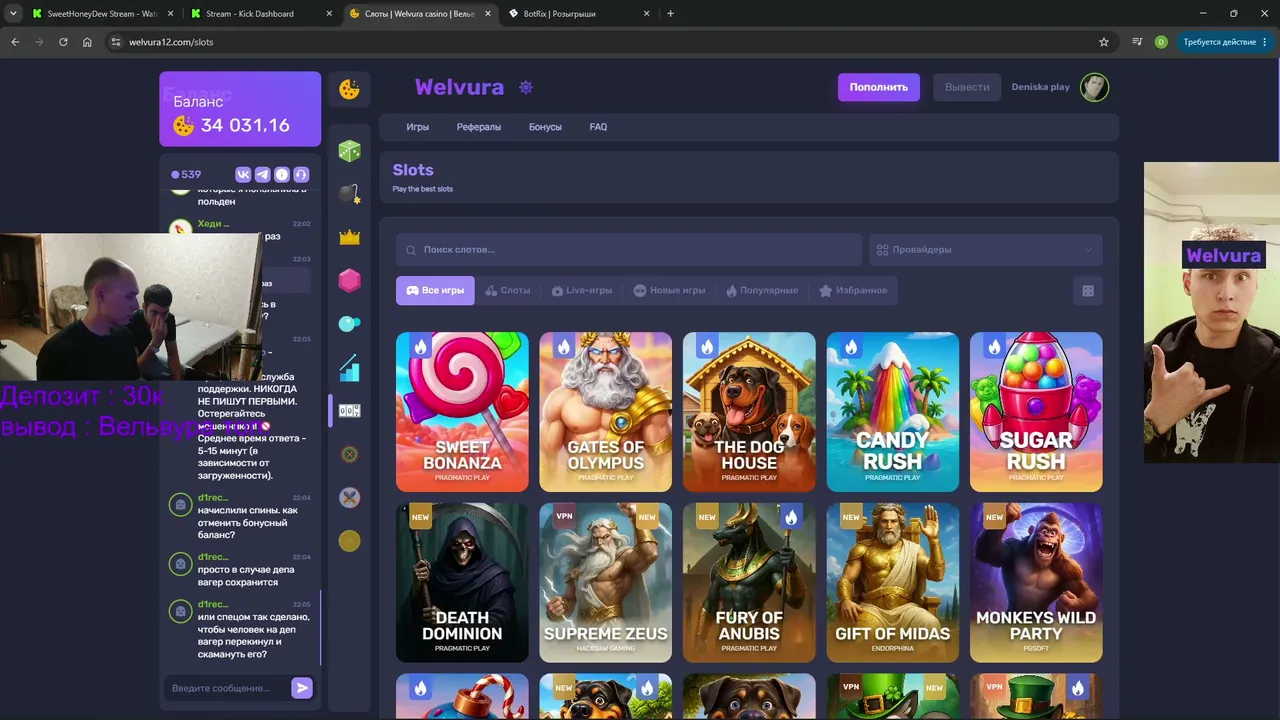The image size is (1280, 720).
Task: Open the Gates of Olympus slot
Action: click(605, 412)
